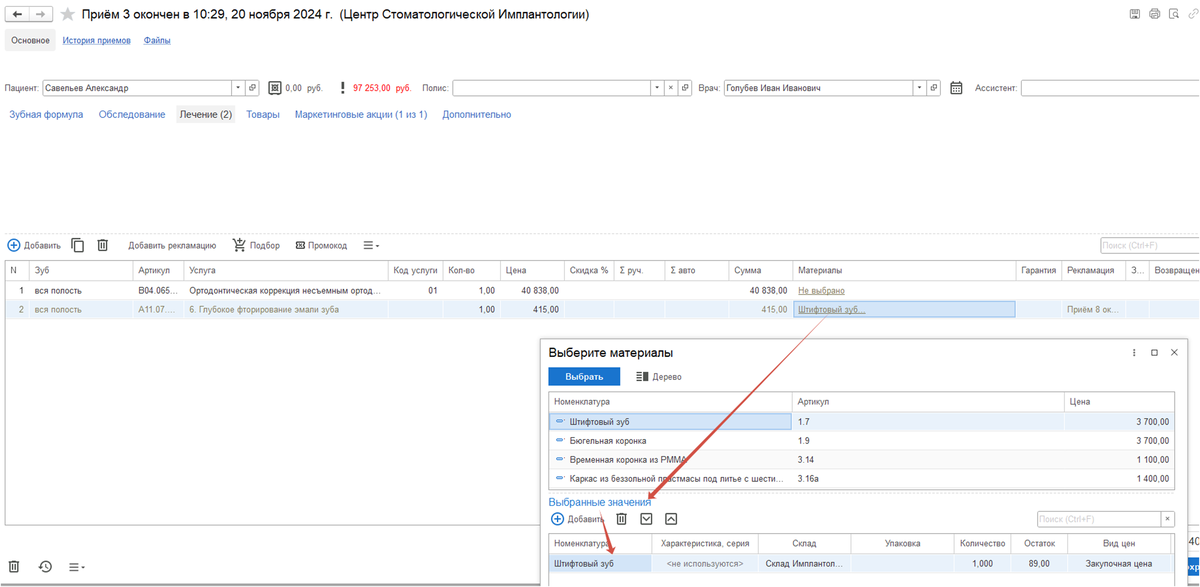Screen dimensions: 1200x587
Task: Open the treatment toolbar more-actions list menu
Action: 371,245
